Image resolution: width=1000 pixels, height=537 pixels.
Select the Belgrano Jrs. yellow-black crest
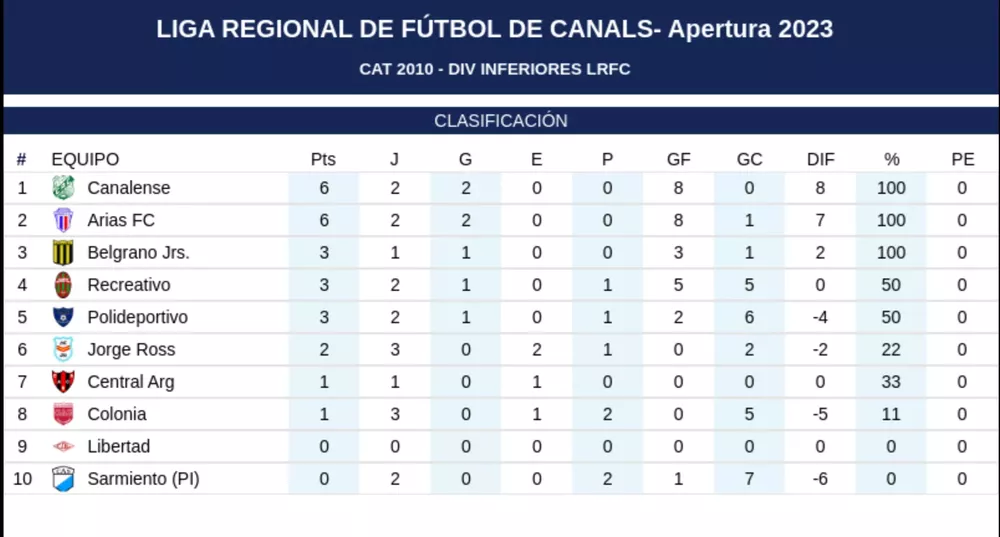tap(63, 253)
